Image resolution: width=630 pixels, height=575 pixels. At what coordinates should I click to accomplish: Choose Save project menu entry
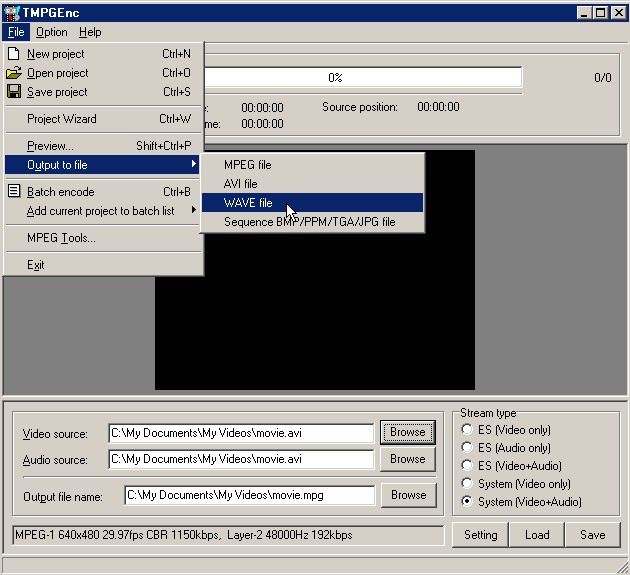click(102, 92)
